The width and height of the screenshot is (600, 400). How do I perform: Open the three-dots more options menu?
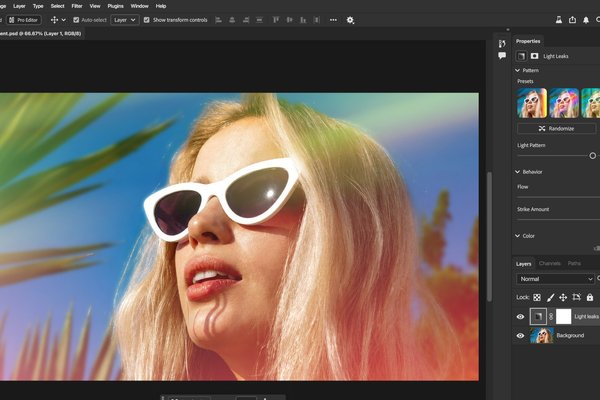(333, 20)
